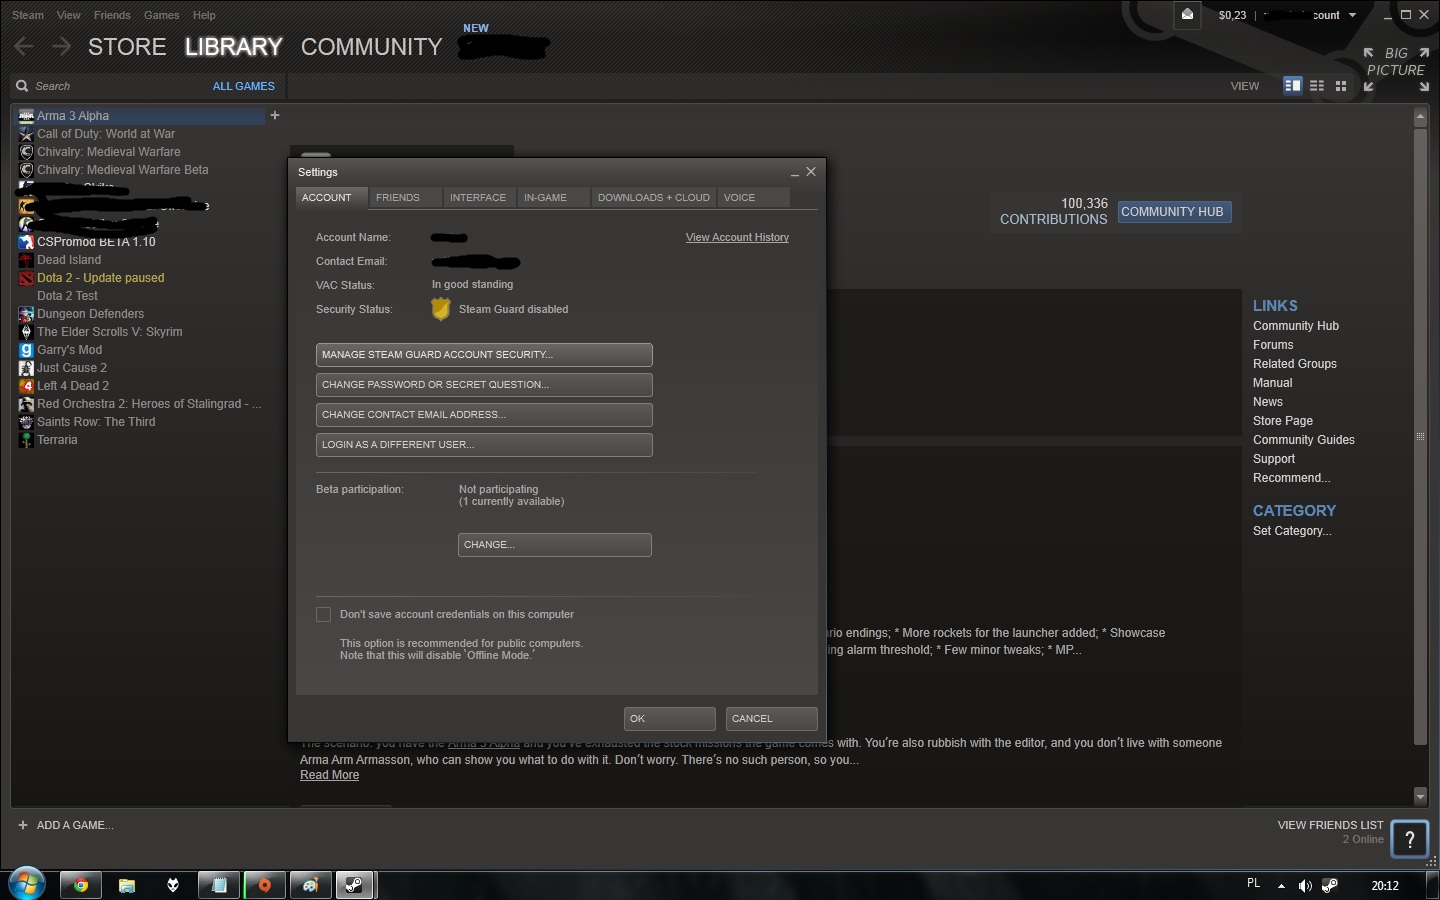Tick Don't save account credentials checkbox
This screenshot has width=1440, height=900.
[x=323, y=614]
